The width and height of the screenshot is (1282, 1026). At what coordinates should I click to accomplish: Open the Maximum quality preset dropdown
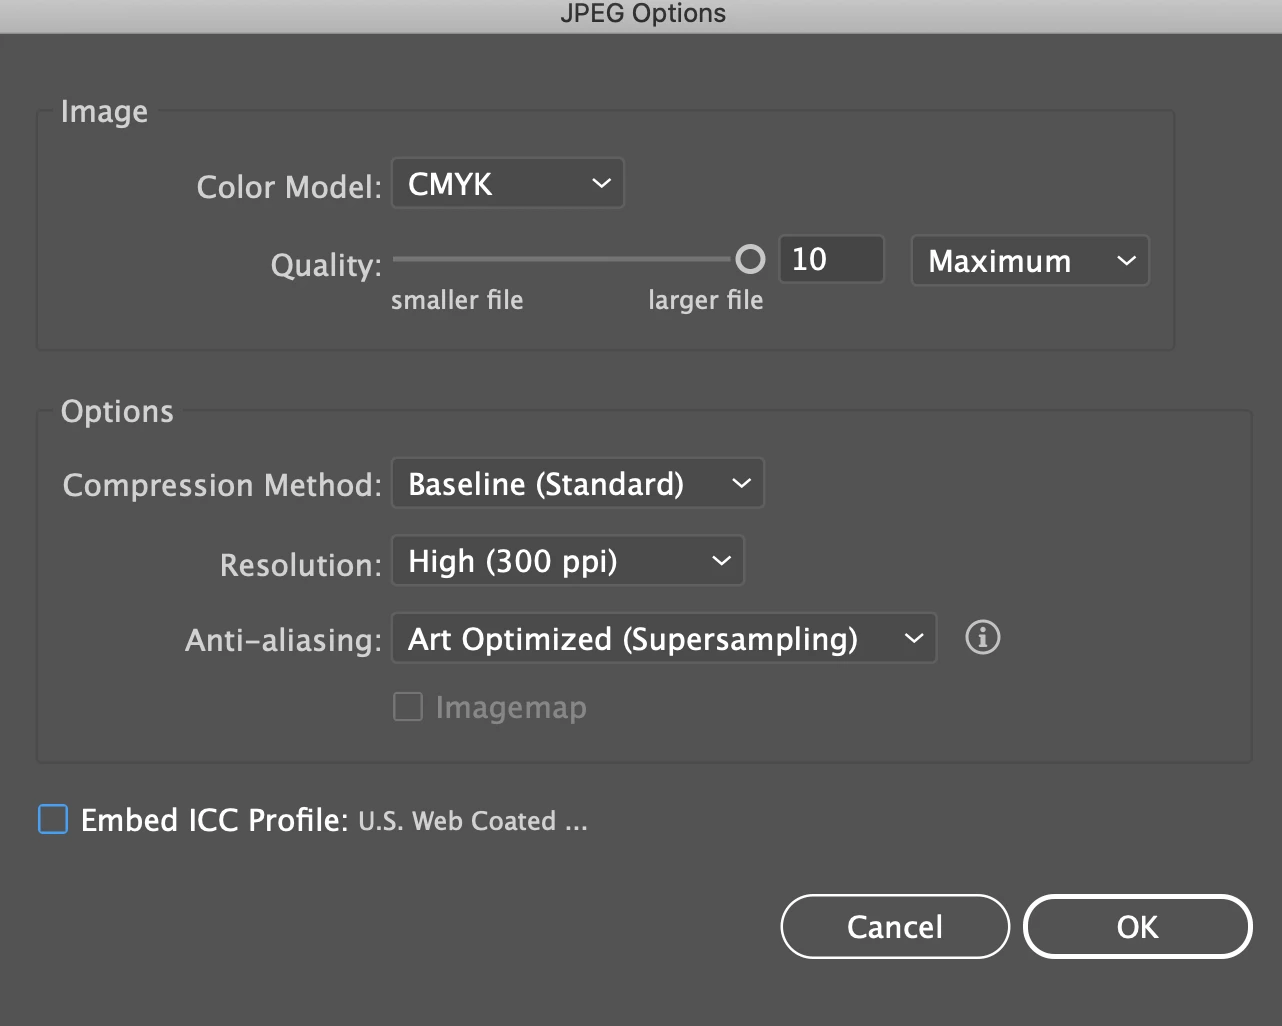[1029, 261]
